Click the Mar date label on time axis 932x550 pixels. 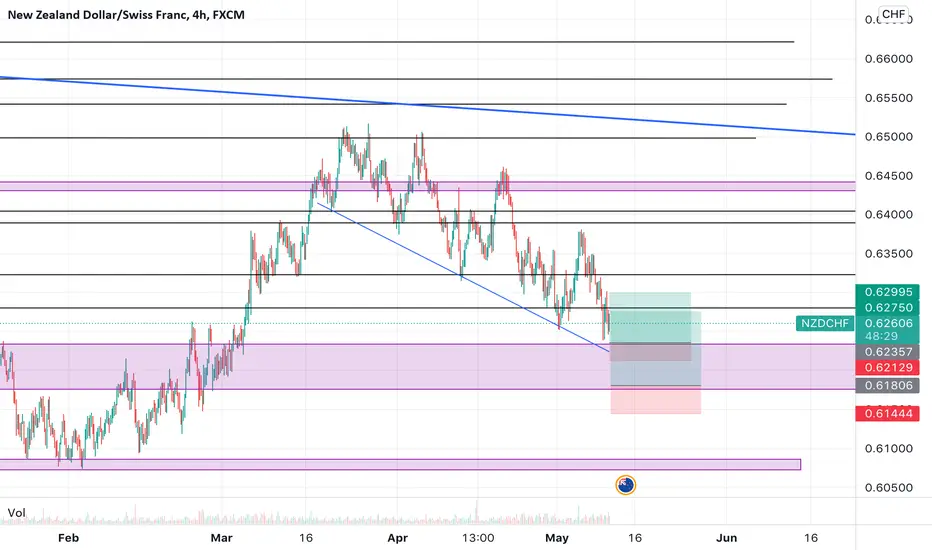(221, 538)
